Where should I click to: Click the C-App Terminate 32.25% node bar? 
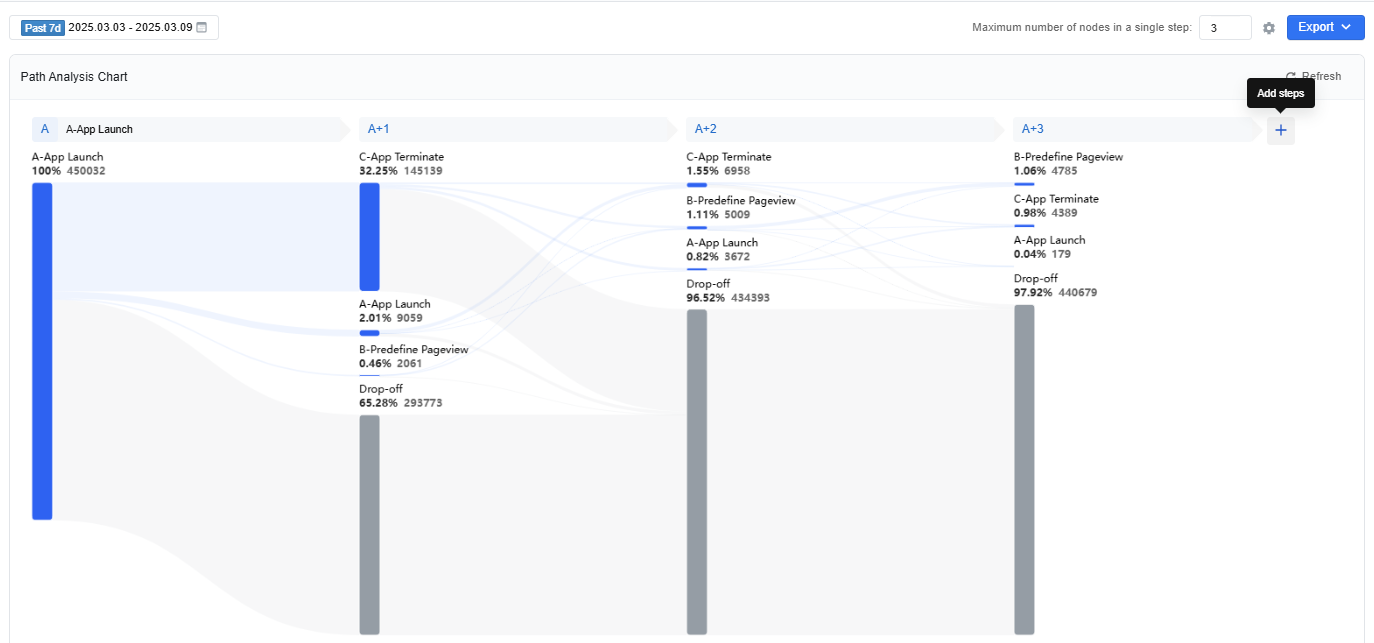tap(369, 237)
